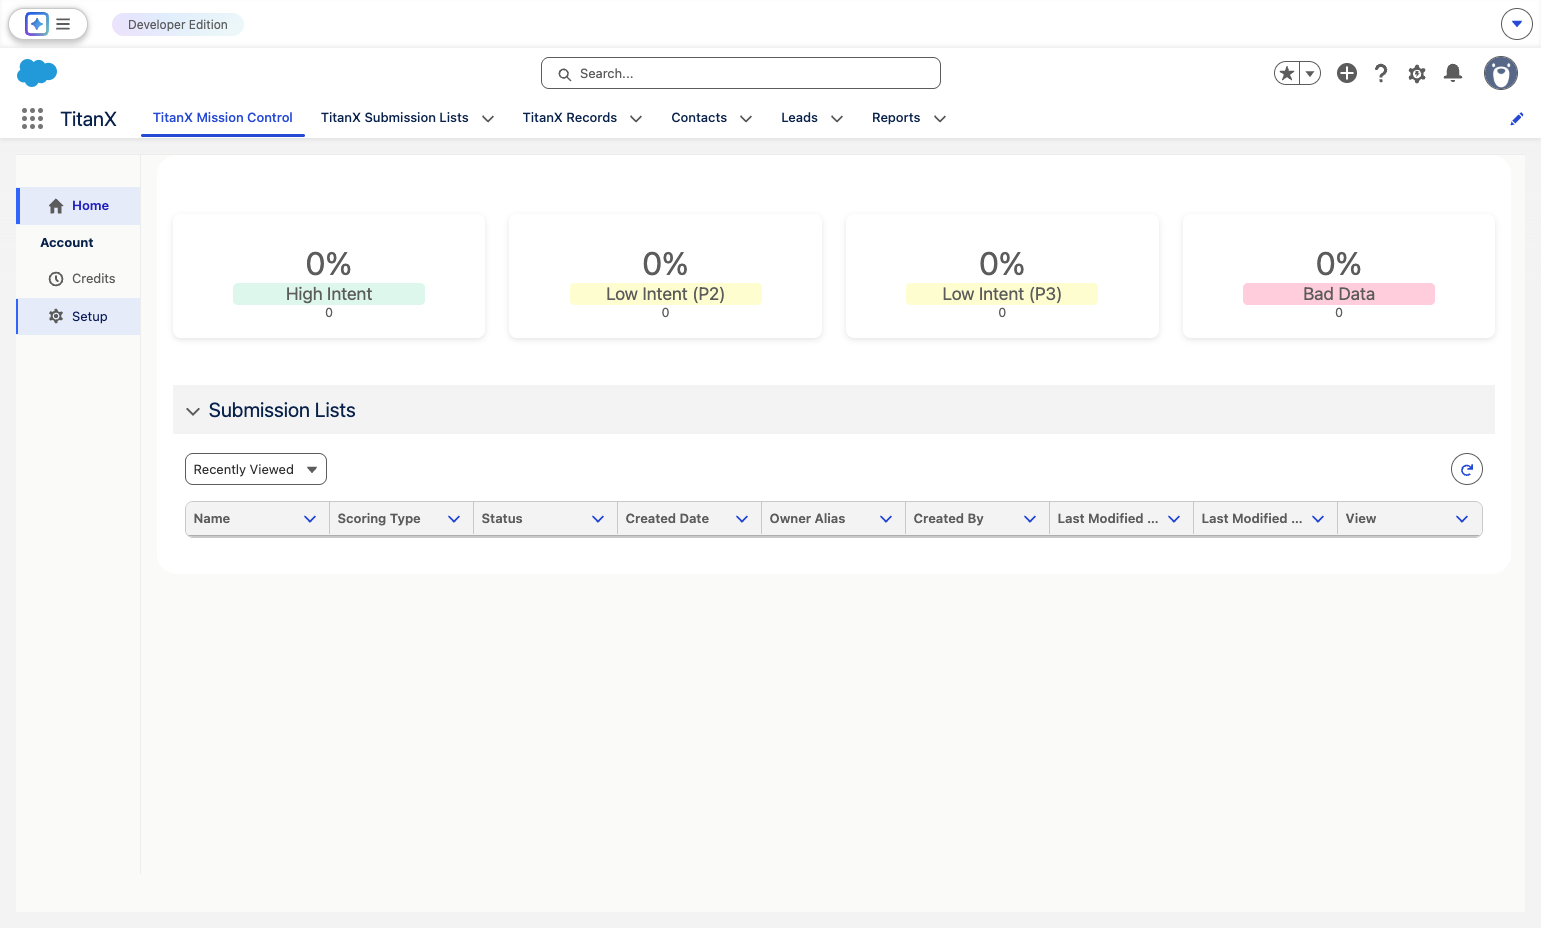Expand the TitanX Submission Lists tab menu
This screenshot has width=1541, height=928.
click(488, 118)
